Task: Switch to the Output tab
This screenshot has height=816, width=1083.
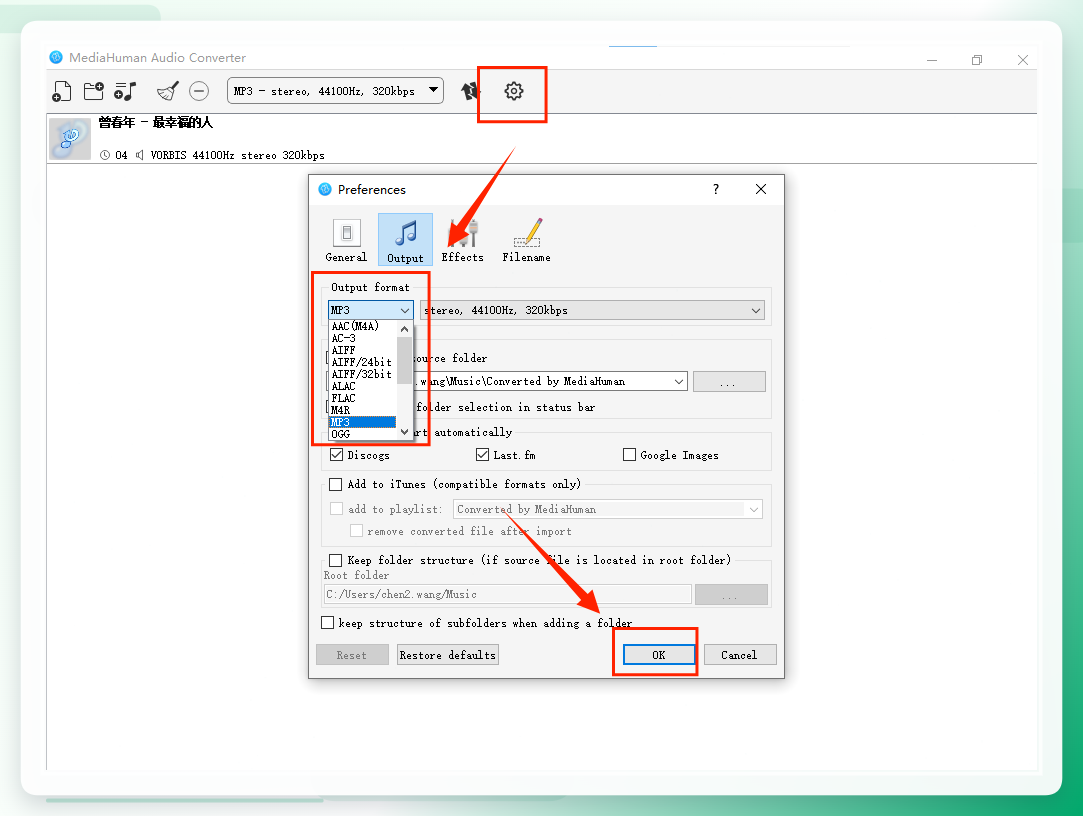Action: click(x=405, y=240)
